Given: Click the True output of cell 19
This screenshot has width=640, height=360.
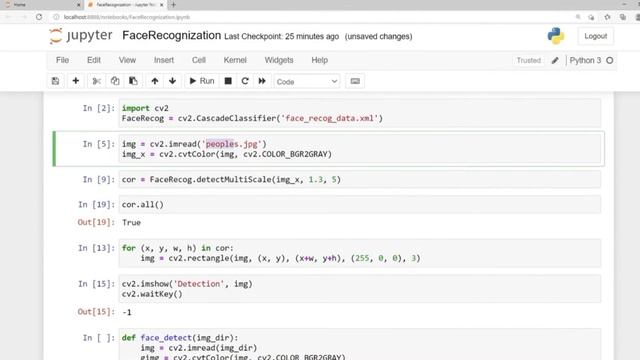Looking at the screenshot, I should (x=131, y=222).
